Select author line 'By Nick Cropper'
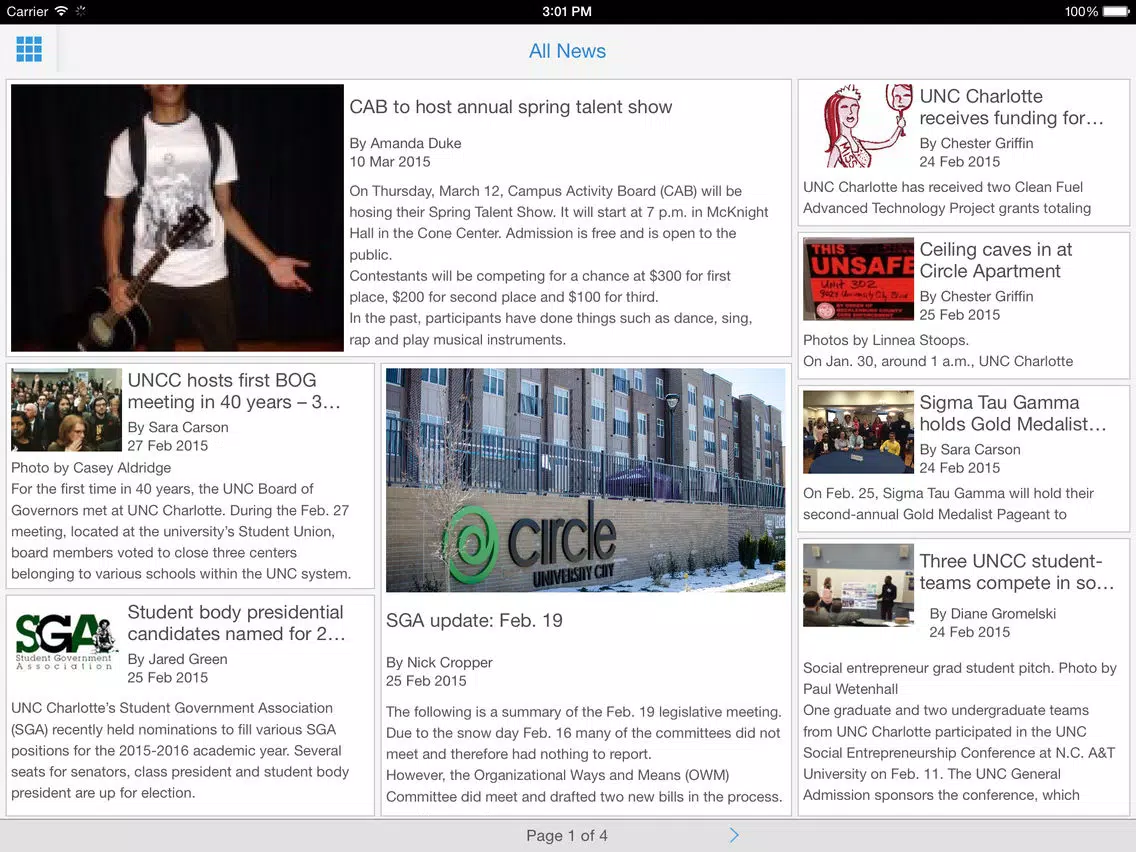The width and height of the screenshot is (1136, 852). coord(439,662)
